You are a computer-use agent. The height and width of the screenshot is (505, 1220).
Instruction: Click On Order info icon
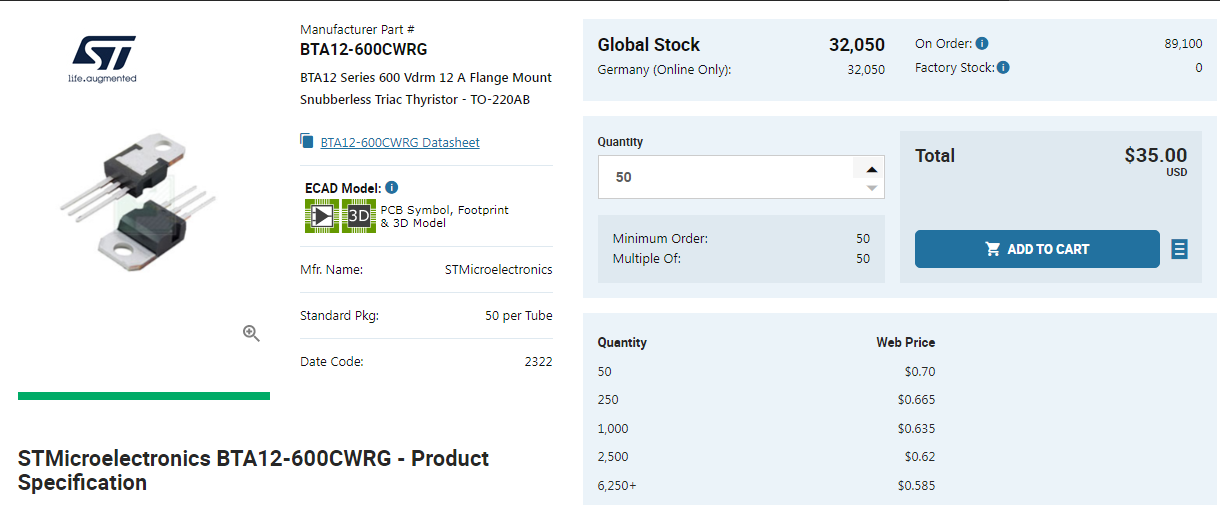pyautogui.click(x=982, y=44)
